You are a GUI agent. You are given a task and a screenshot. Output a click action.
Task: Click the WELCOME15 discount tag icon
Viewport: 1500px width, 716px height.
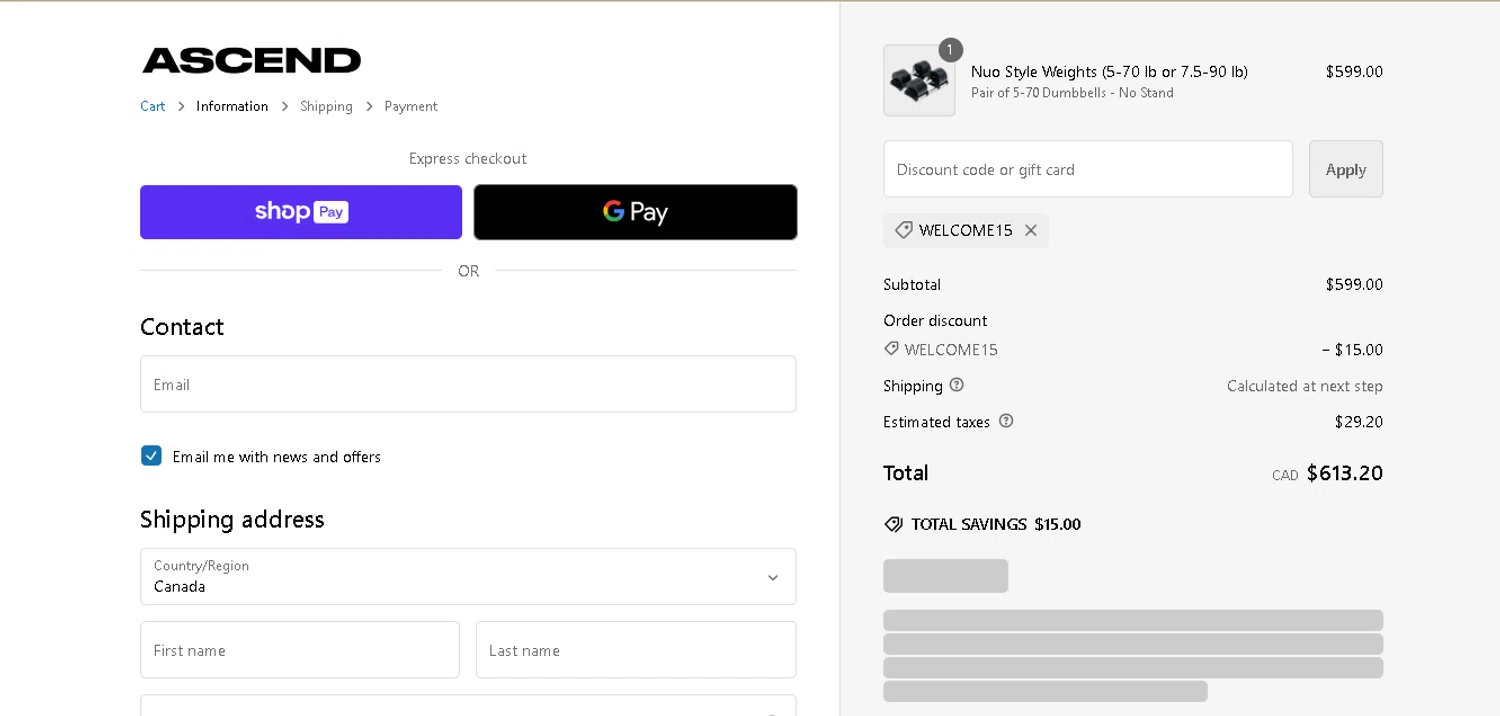(x=904, y=231)
